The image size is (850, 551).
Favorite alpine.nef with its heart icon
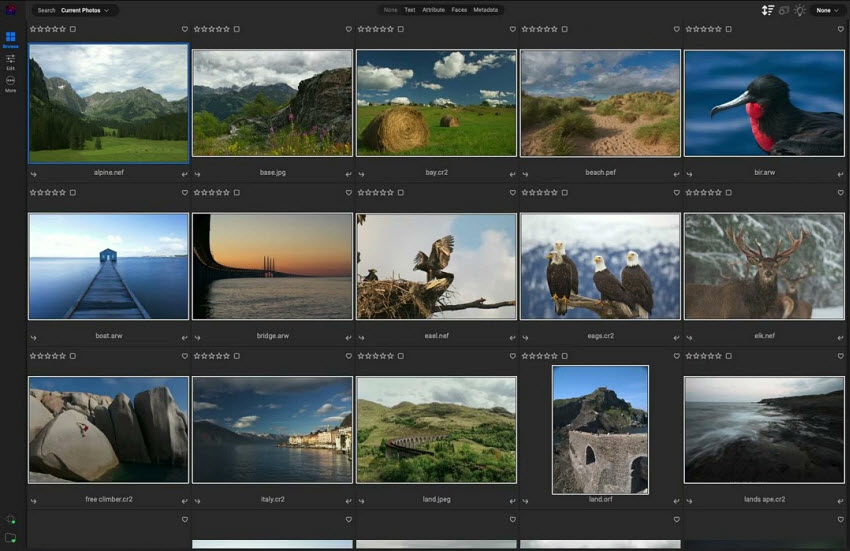(x=185, y=29)
